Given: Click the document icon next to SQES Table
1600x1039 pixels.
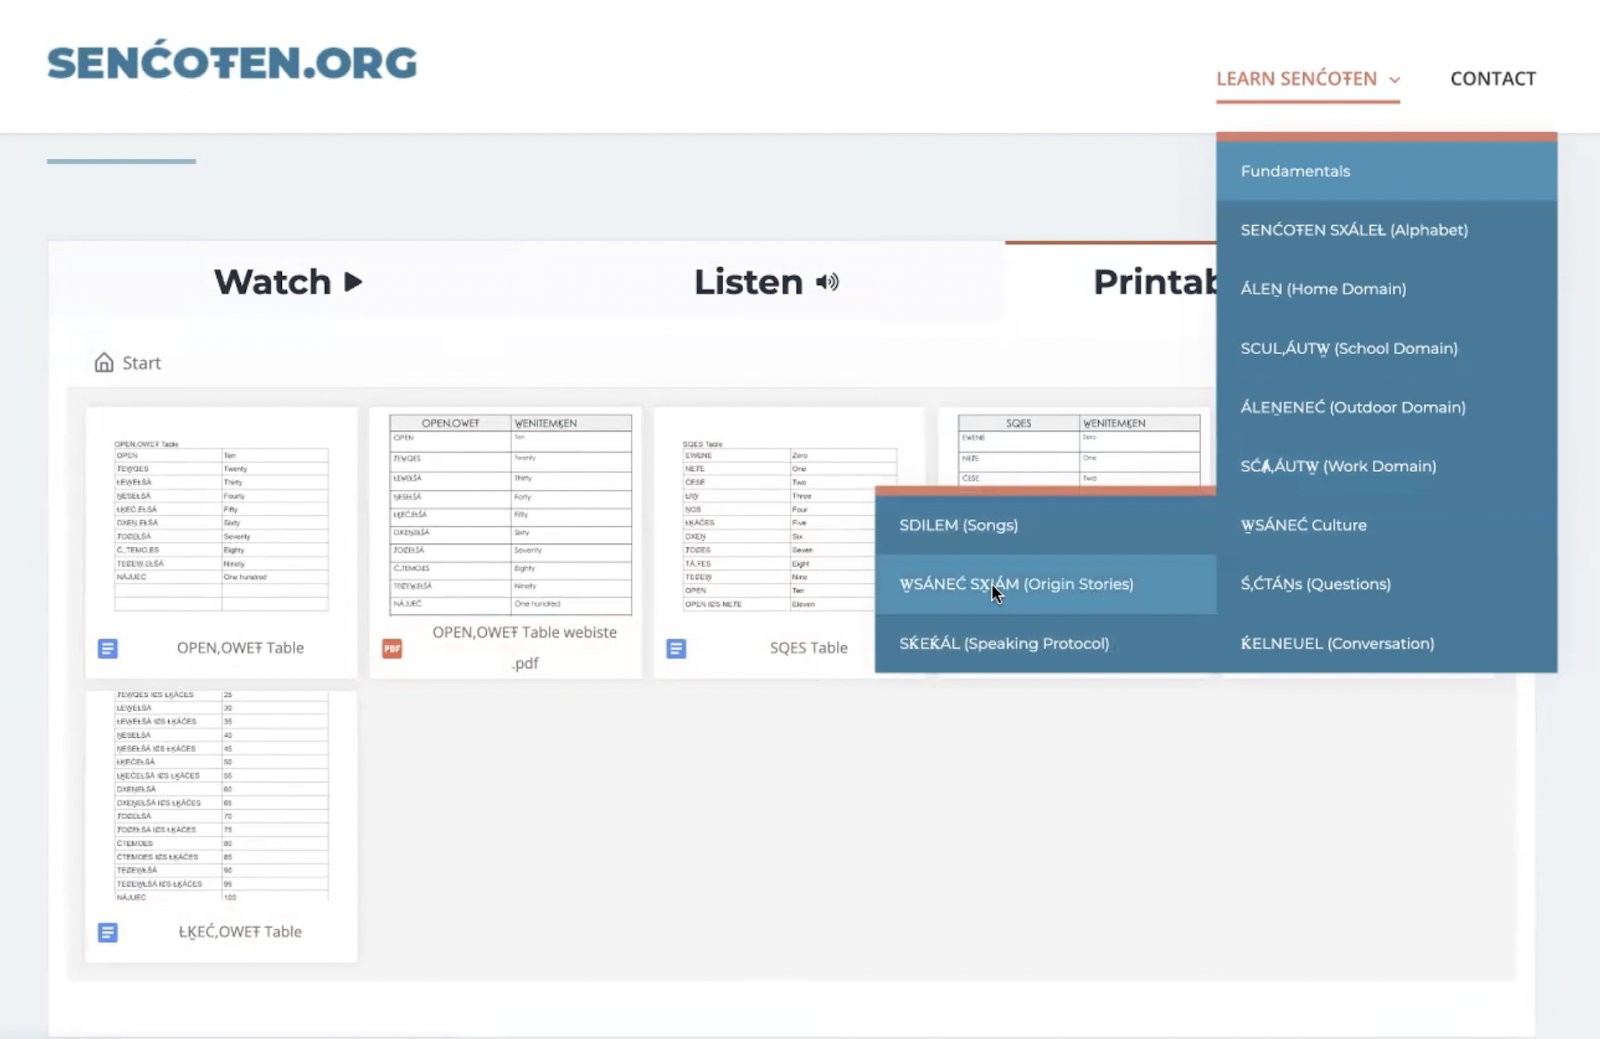Looking at the screenshot, I should click(676, 648).
